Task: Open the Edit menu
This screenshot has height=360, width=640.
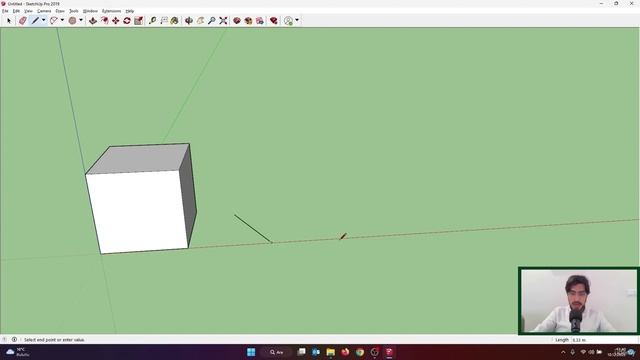Action: tap(16, 11)
